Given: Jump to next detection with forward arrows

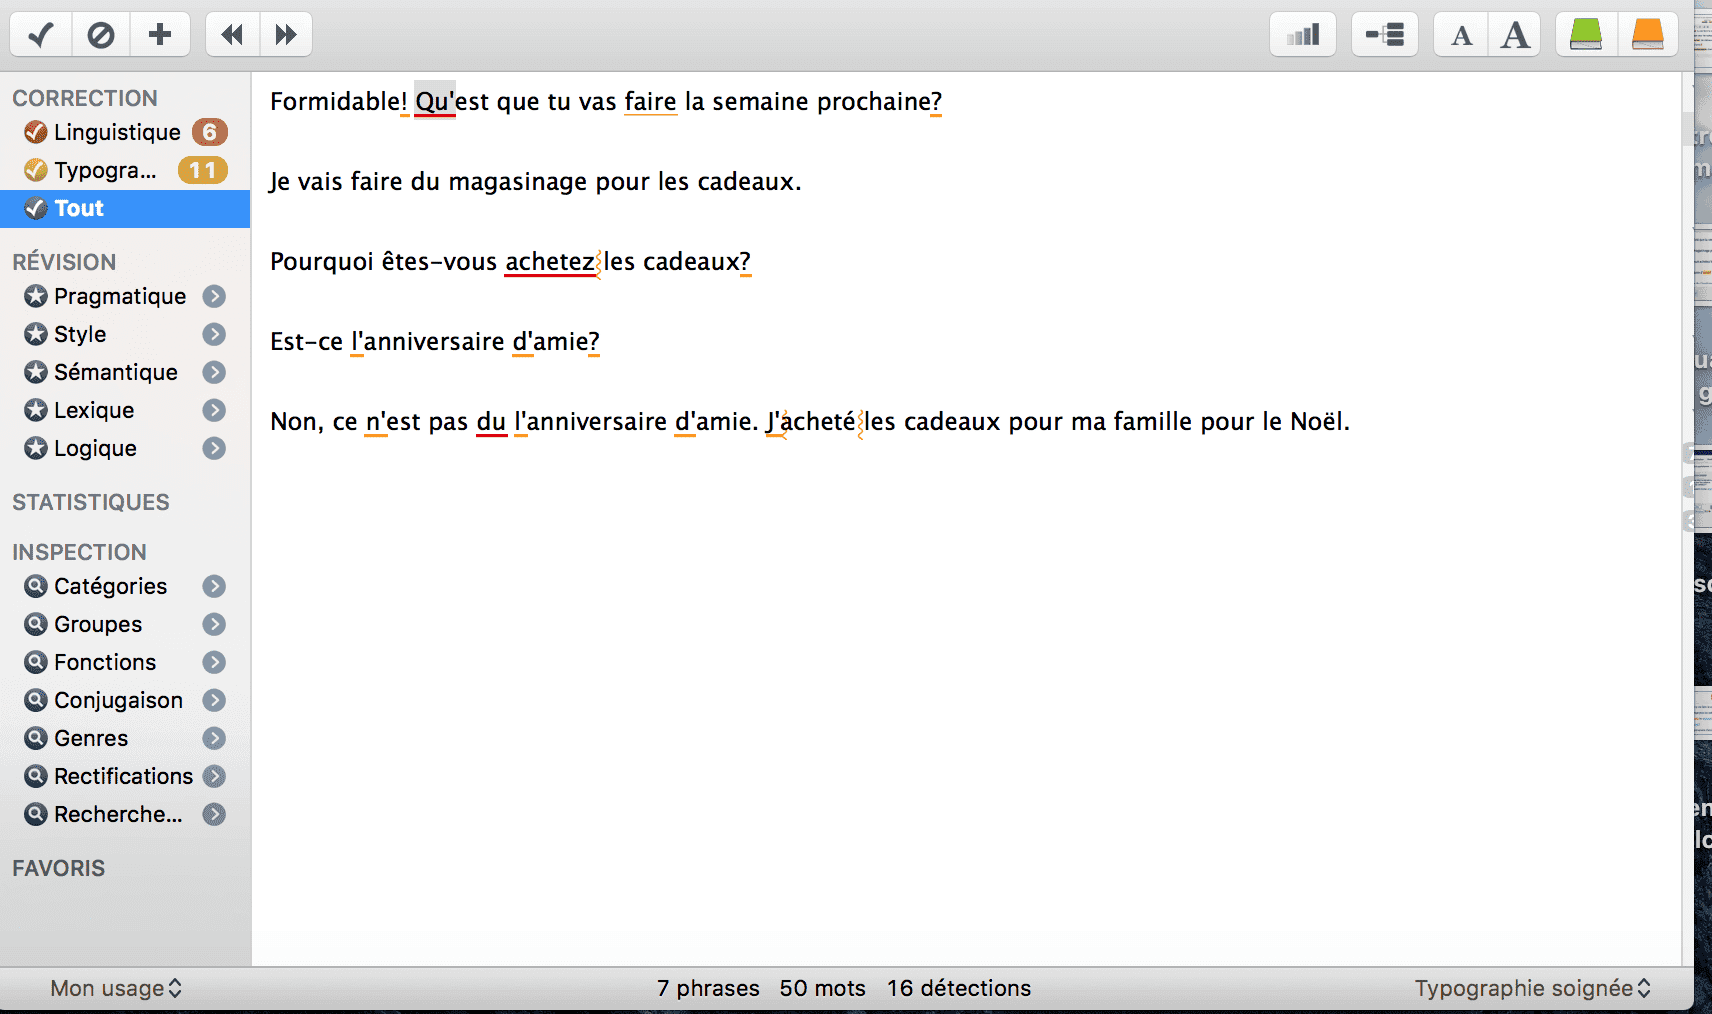Looking at the screenshot, I should click(286, 35).
